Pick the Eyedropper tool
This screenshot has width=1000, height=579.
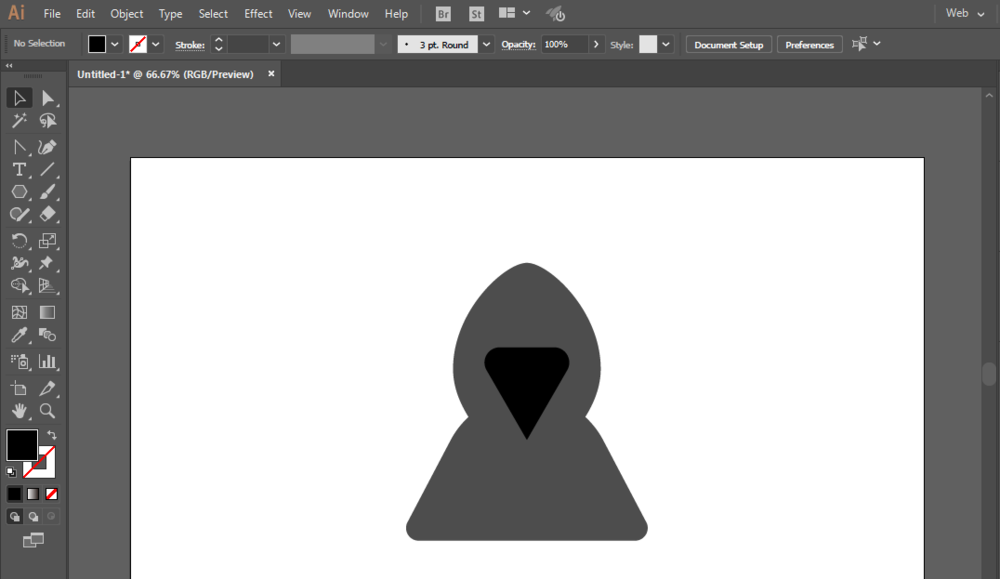(x=19, y=336)
